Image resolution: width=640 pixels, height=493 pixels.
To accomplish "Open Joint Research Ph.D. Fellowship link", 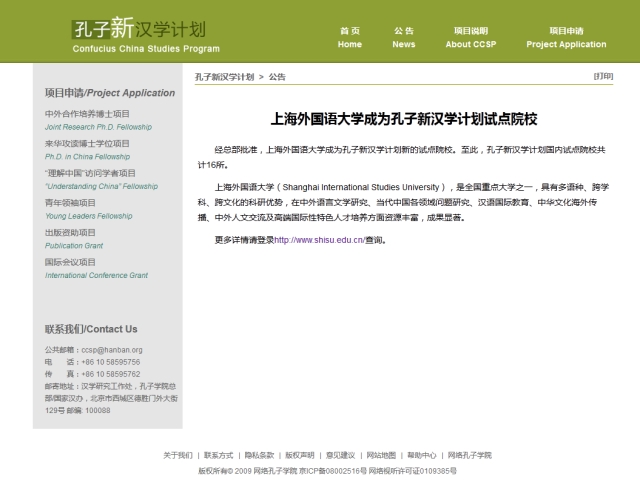I will point(98,121).
